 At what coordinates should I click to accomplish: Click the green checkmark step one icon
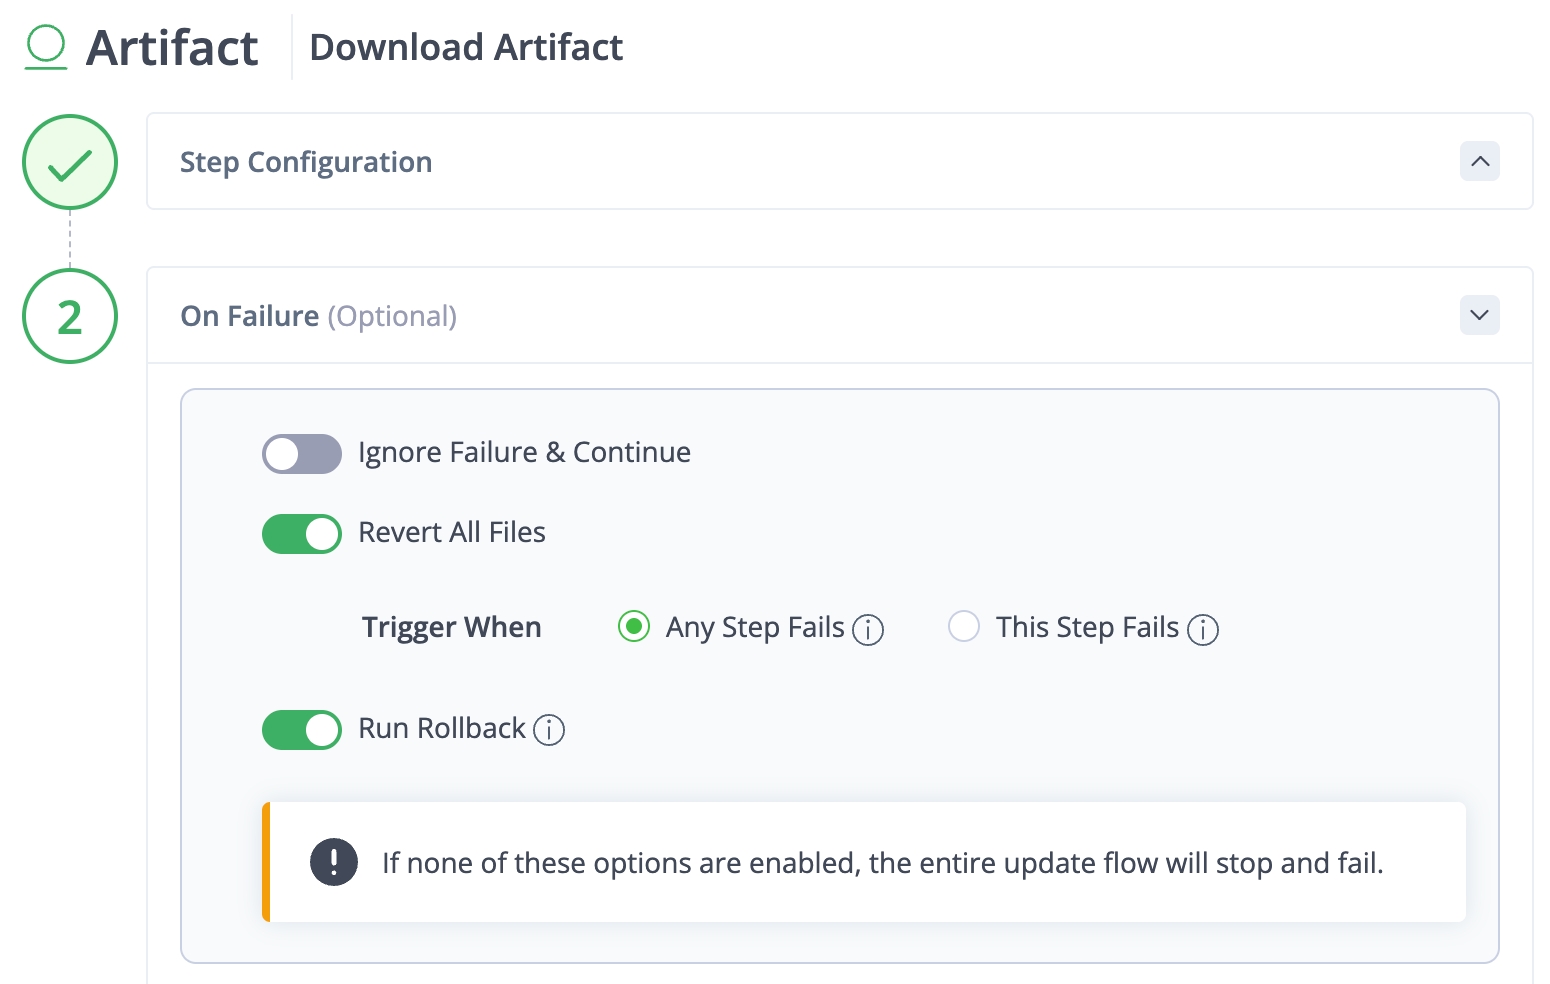[x=70, y=163]
